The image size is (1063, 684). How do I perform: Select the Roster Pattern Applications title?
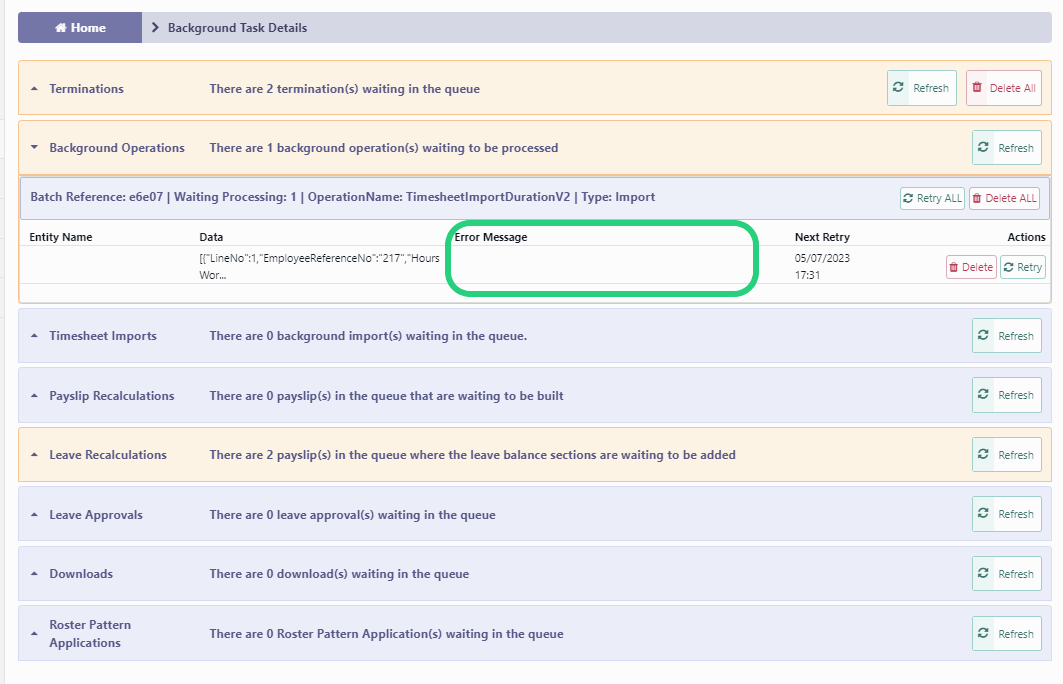(x=90, y=634)
